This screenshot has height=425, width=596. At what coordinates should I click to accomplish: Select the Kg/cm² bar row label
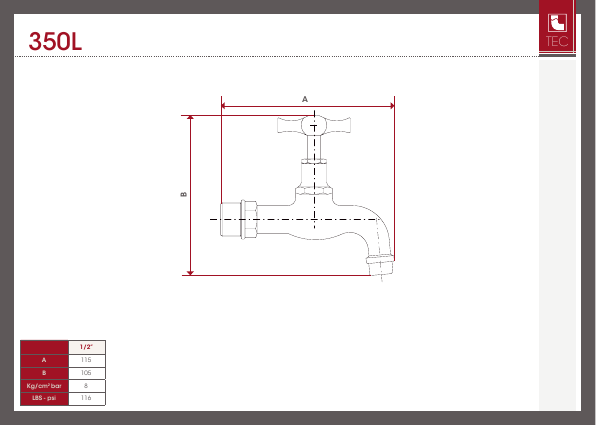click(44, 385)
